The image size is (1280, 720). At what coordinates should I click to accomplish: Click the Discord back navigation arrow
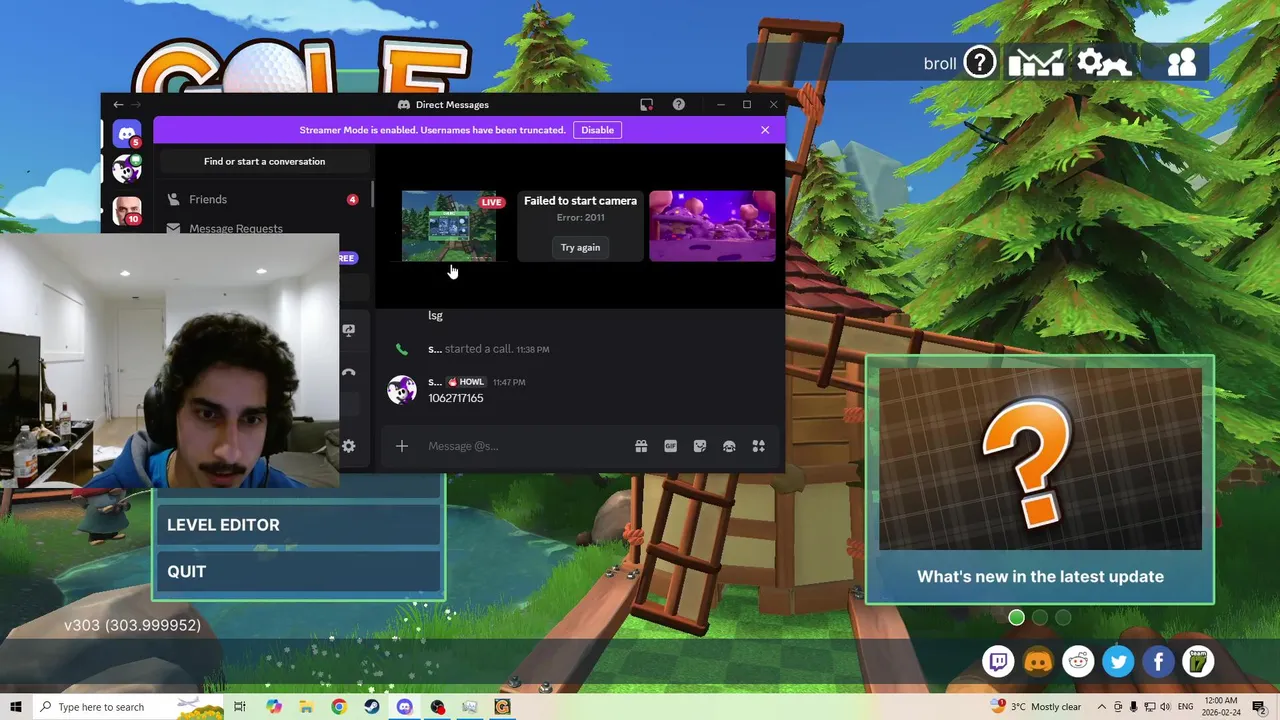[x=118, y=104]
